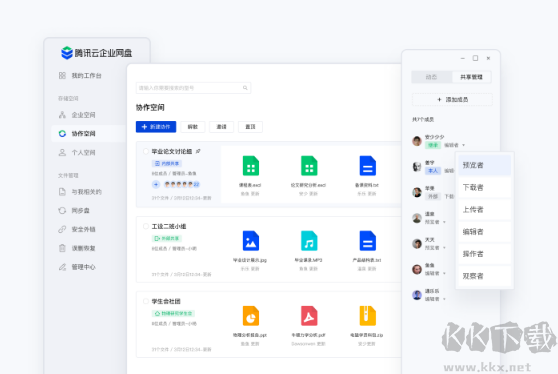558x374 pixels.
Task: Open 管理中心 management center icon
Action: tap(62, 267)
